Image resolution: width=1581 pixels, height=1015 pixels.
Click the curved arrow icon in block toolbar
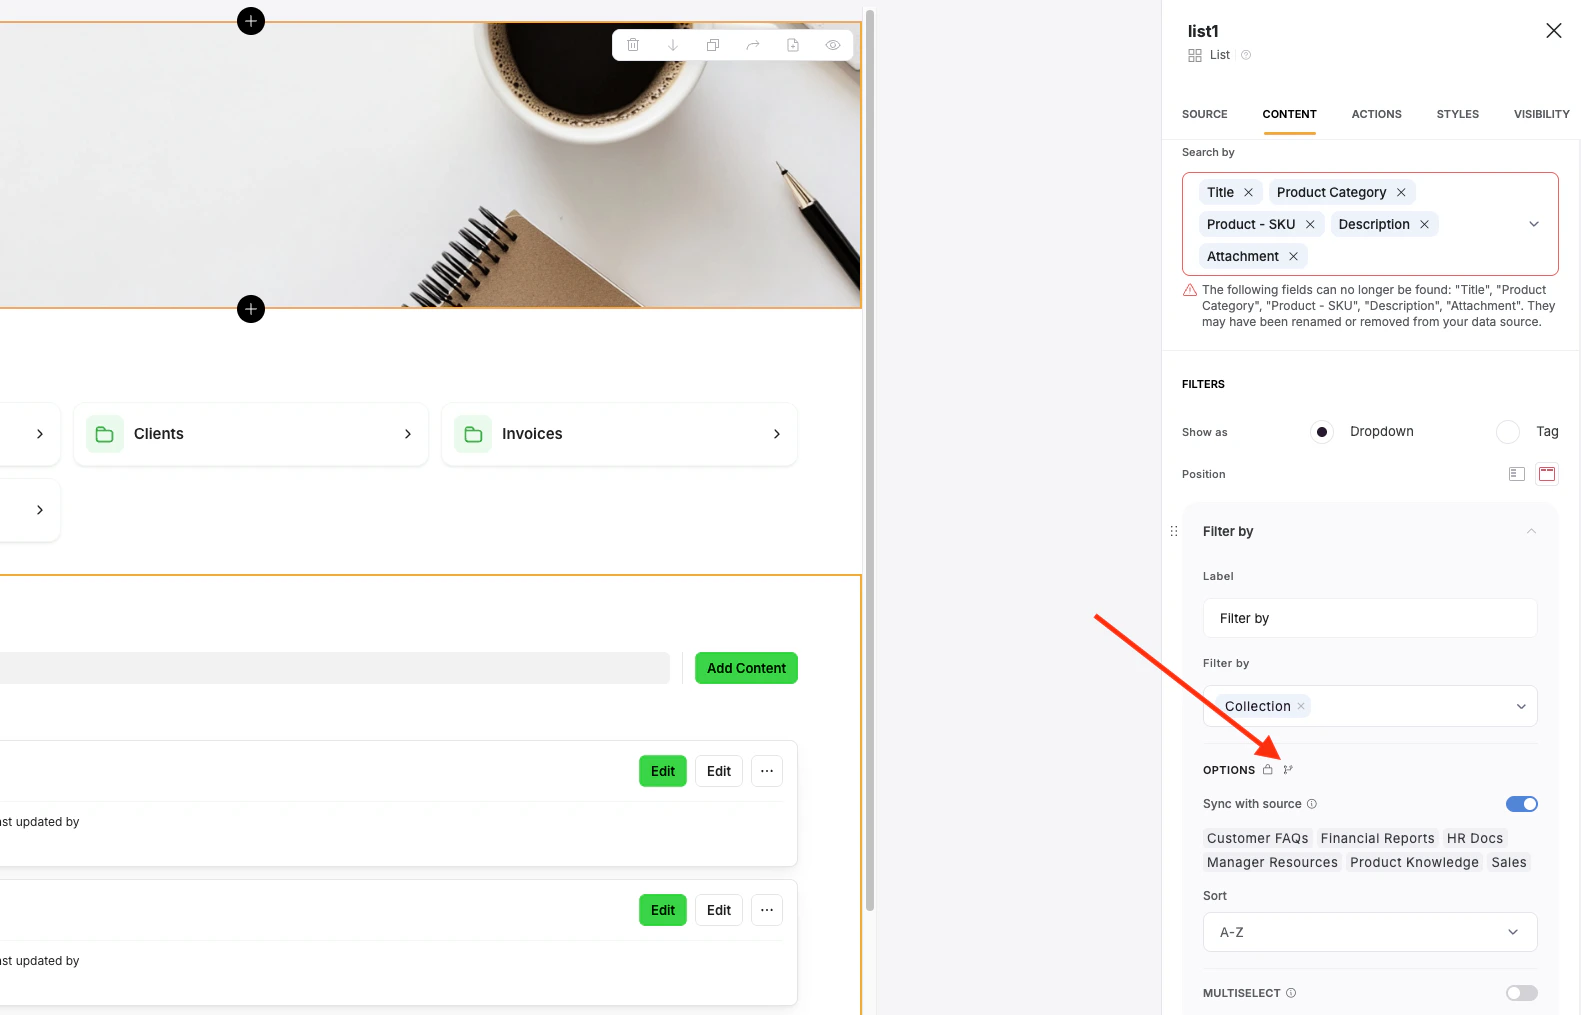tap(753, 45)
